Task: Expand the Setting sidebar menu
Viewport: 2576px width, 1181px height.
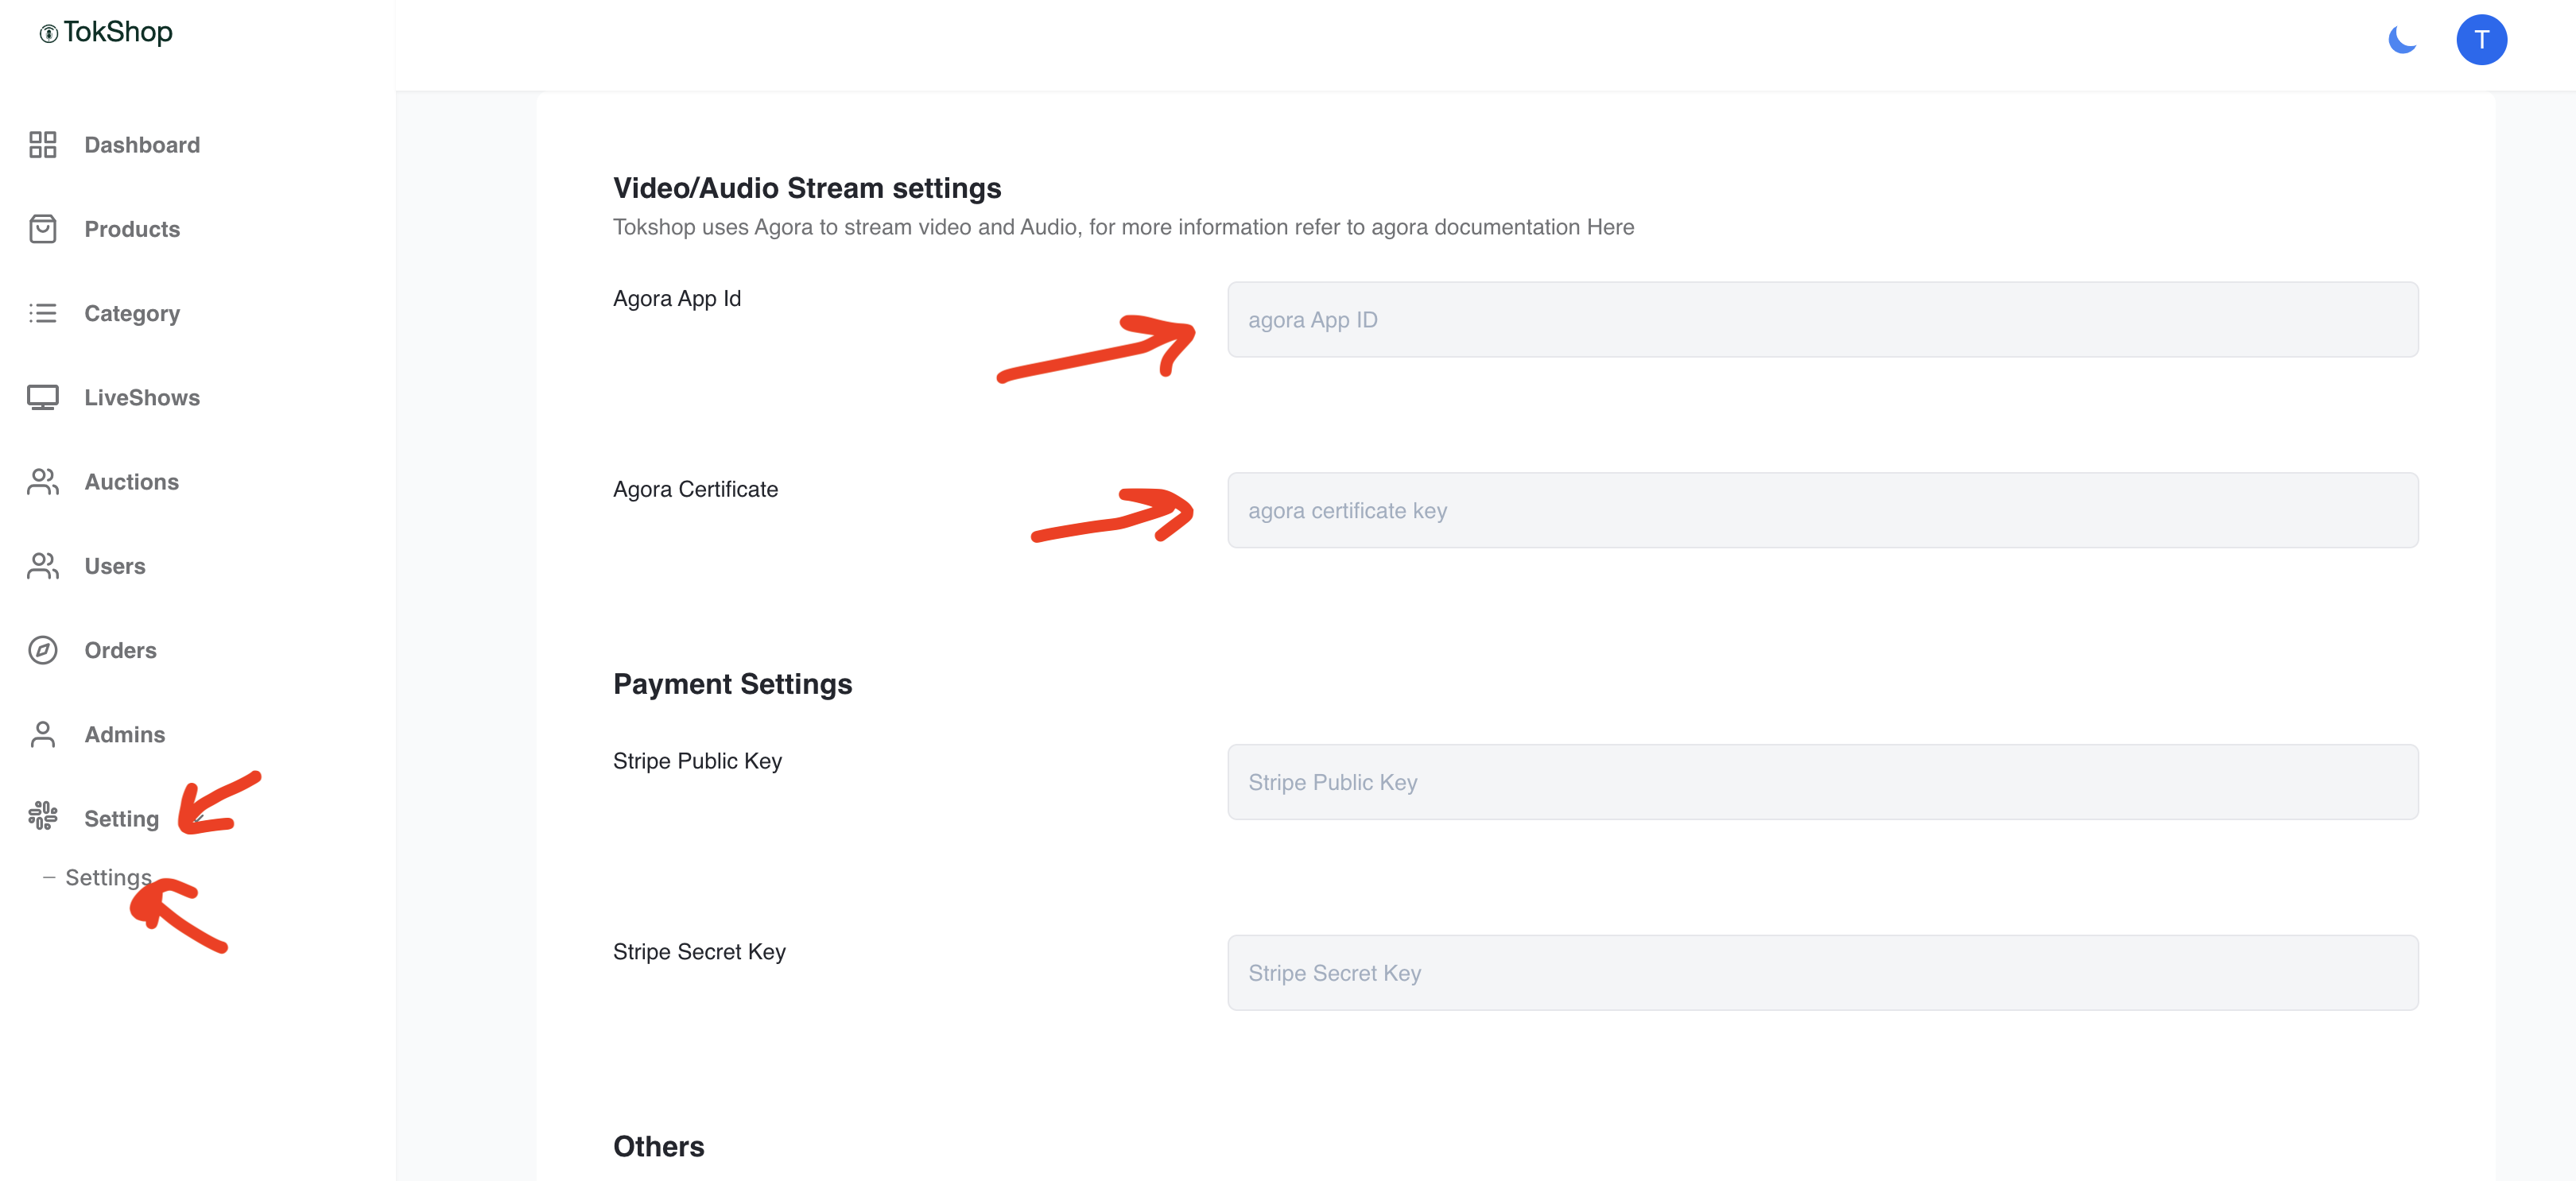Action: (x=121, y=819)
